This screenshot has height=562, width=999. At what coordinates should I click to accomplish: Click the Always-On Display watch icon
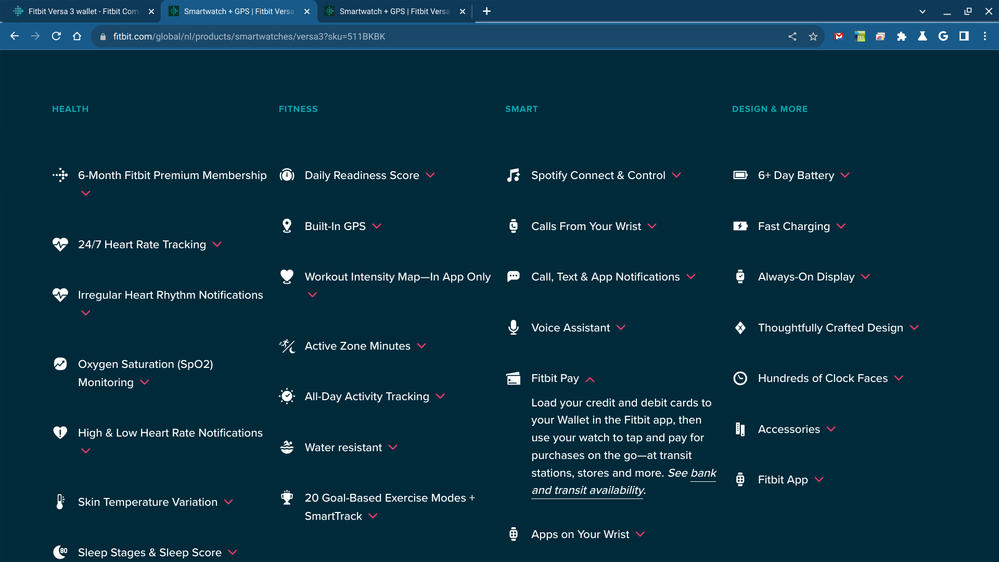(x=740, y=277)
